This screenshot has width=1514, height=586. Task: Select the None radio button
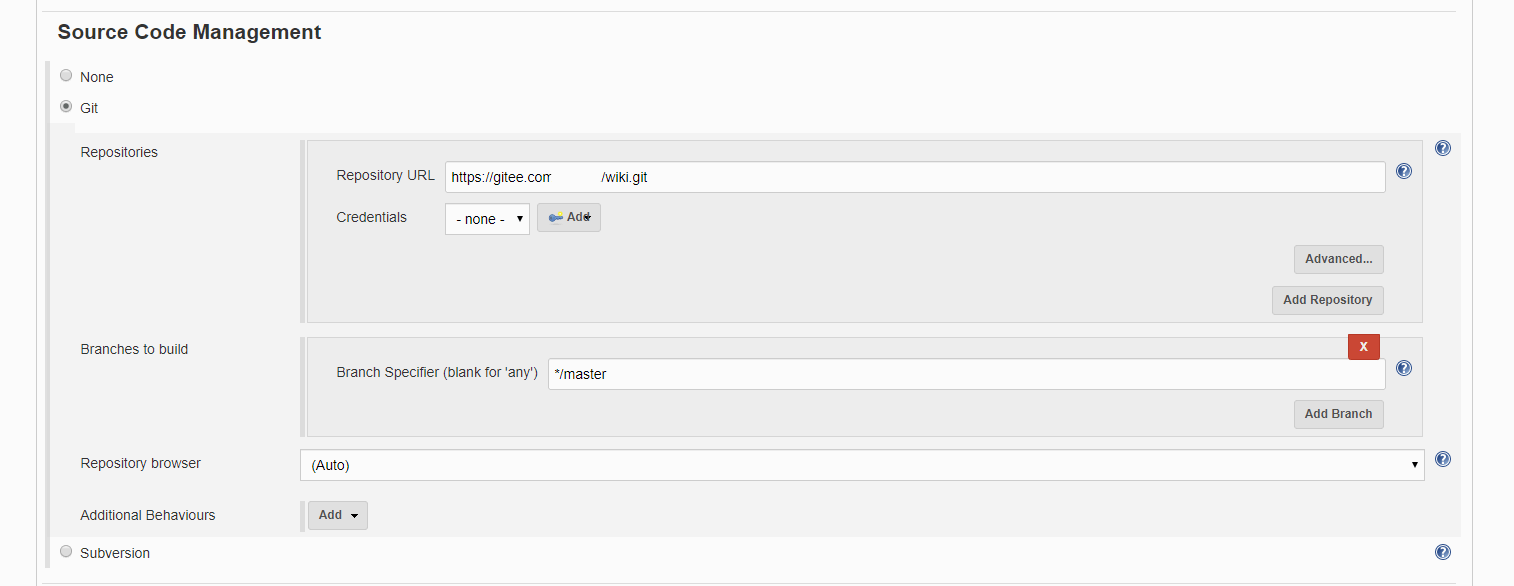point(66,75)
